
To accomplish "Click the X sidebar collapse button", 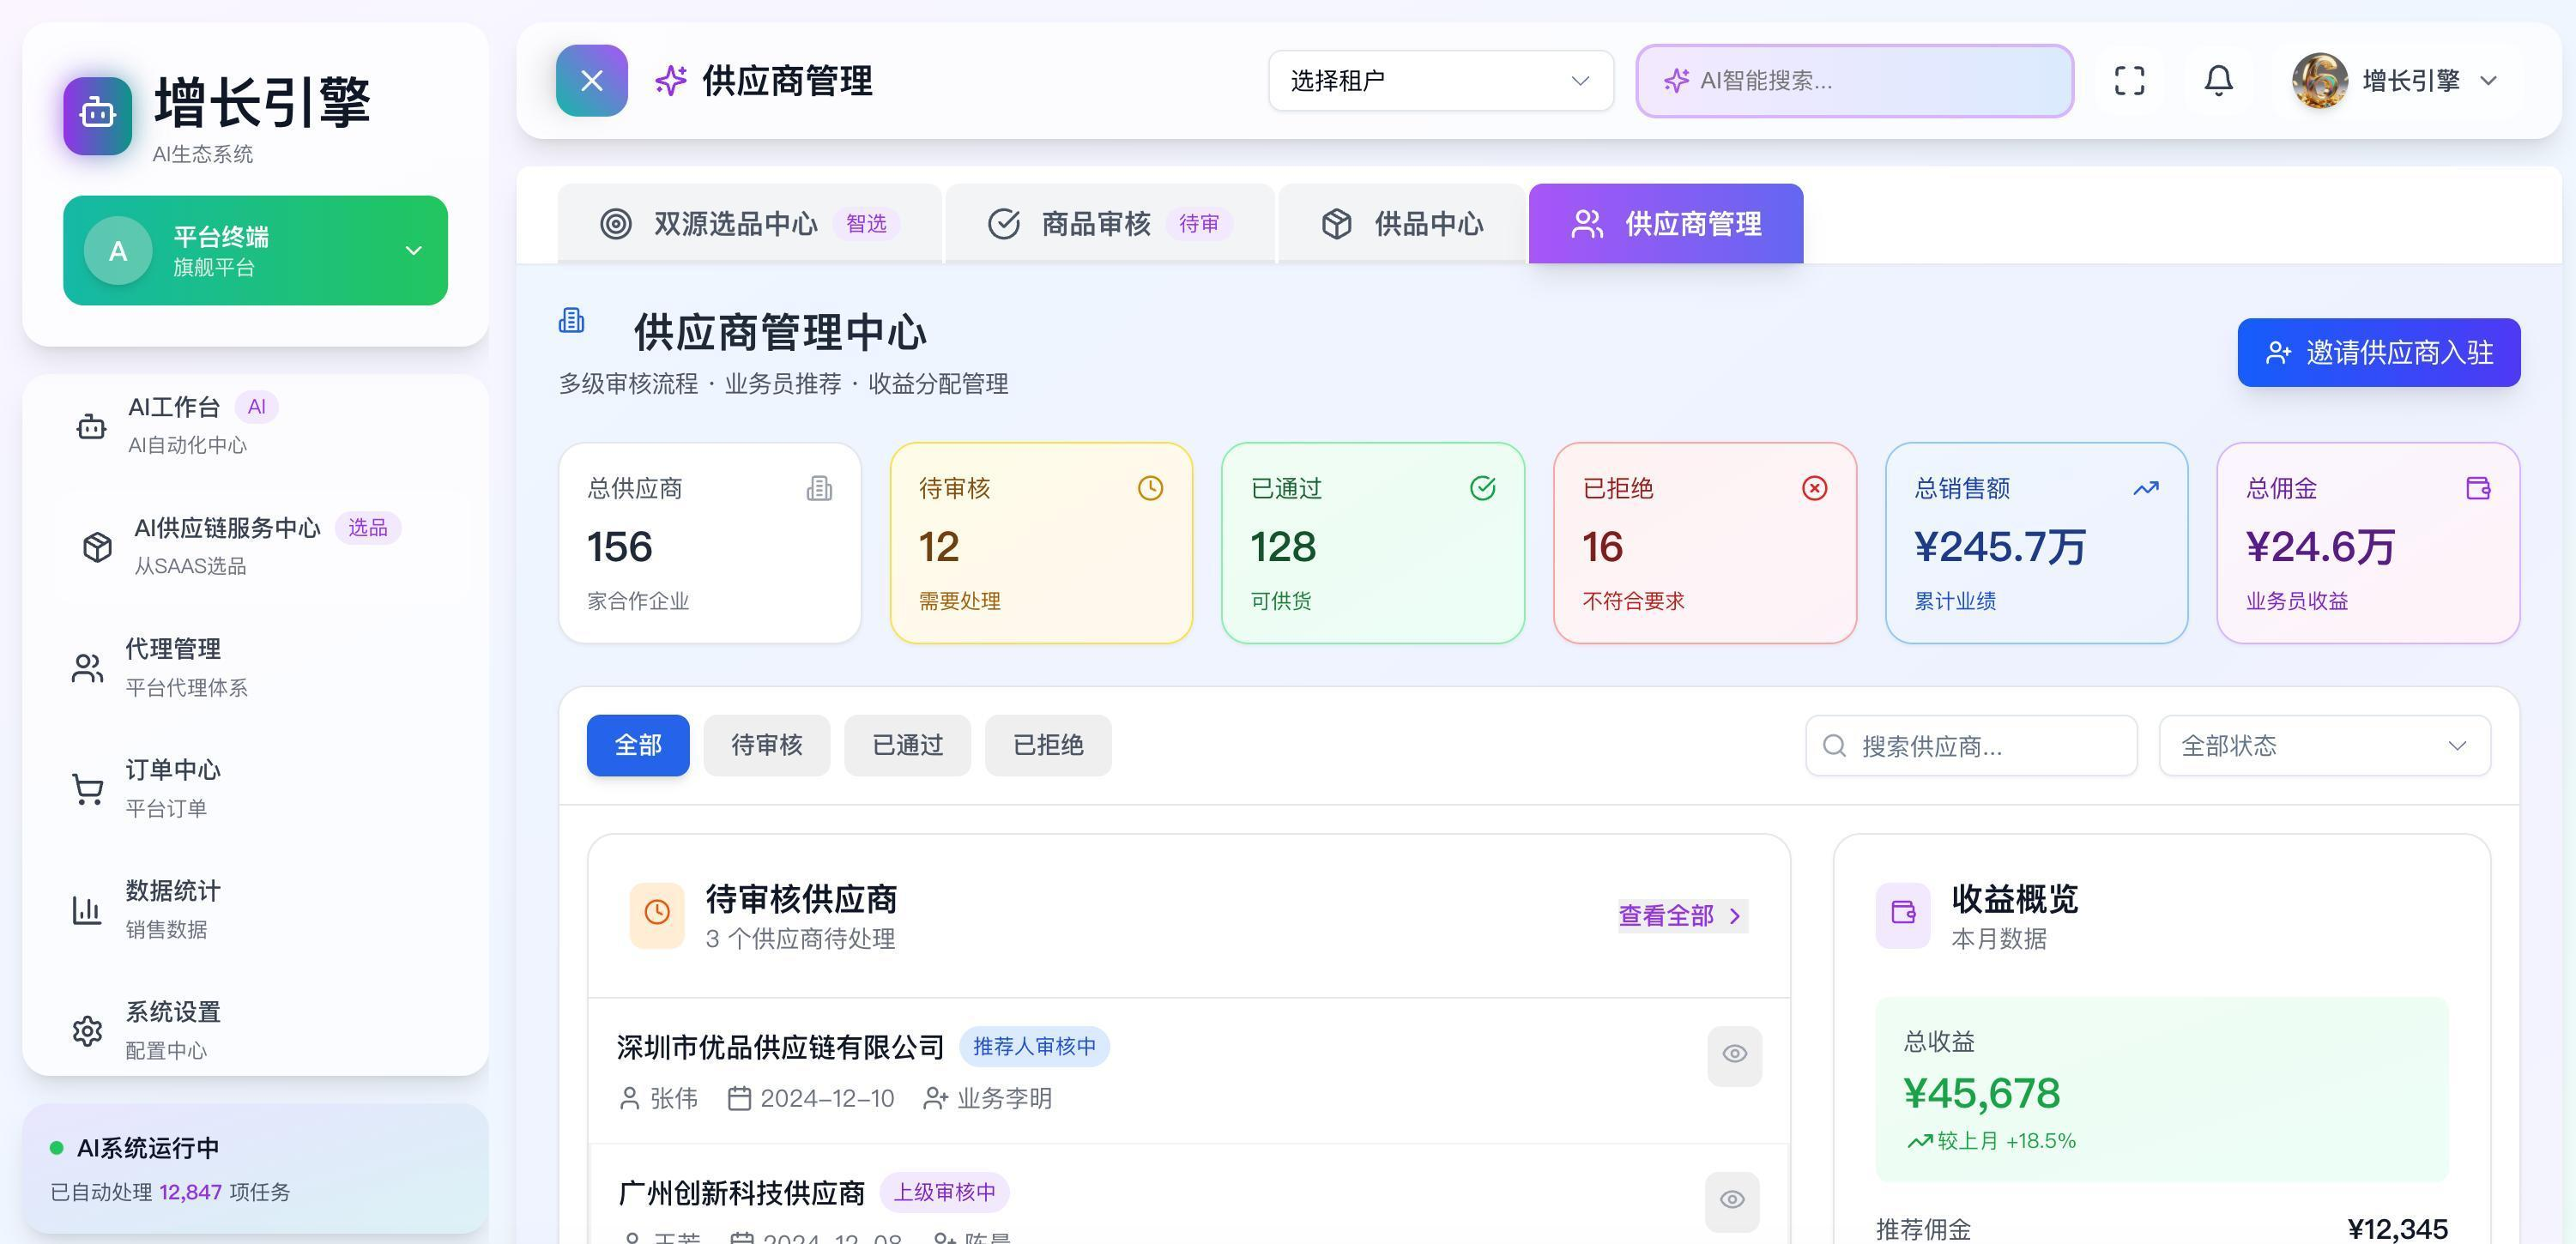I will point(591,81).
